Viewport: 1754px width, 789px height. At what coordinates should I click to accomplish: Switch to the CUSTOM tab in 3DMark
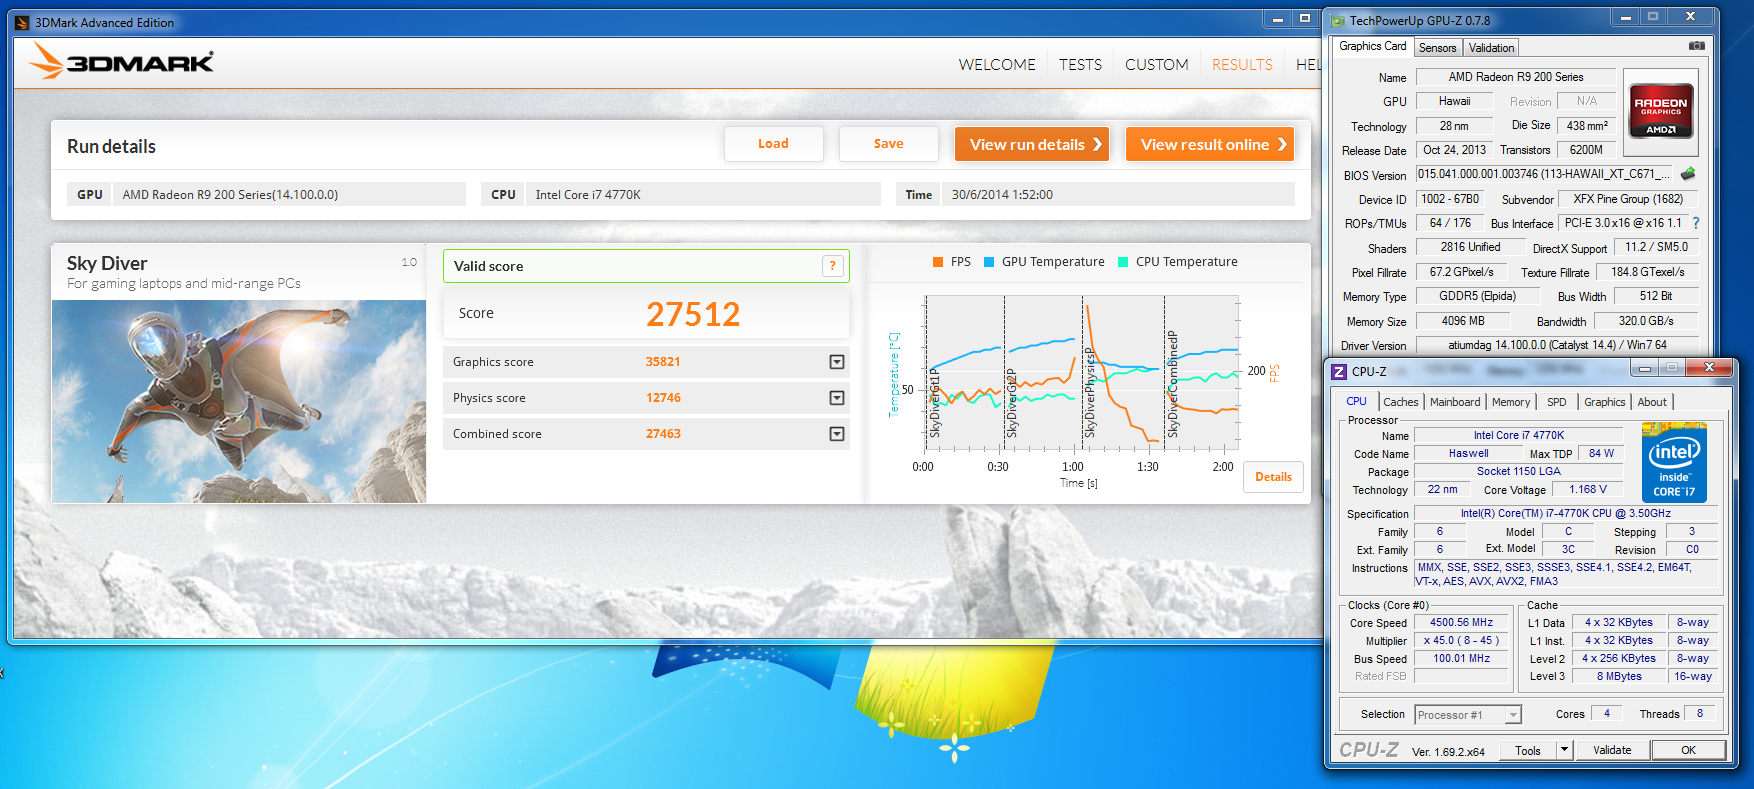pyautogui.click(x=1157, y=64)
